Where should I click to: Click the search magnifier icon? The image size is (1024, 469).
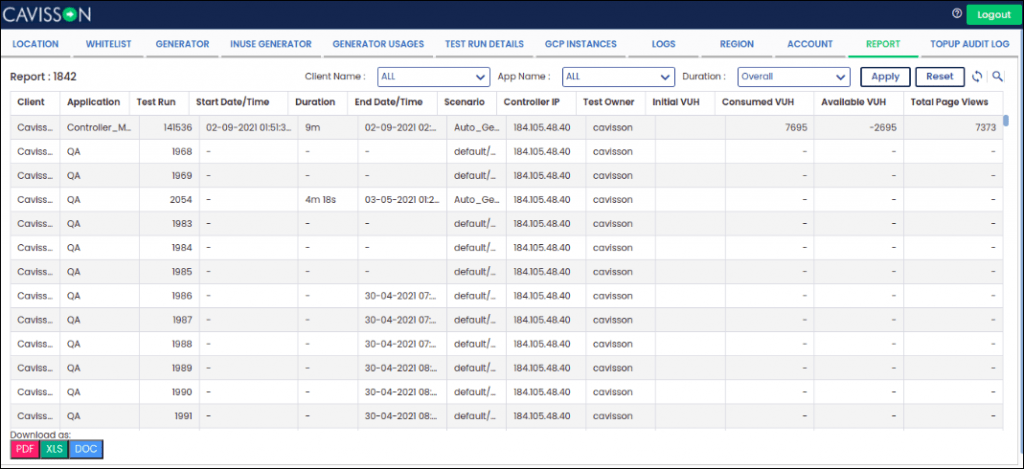(x=997, y=76)
